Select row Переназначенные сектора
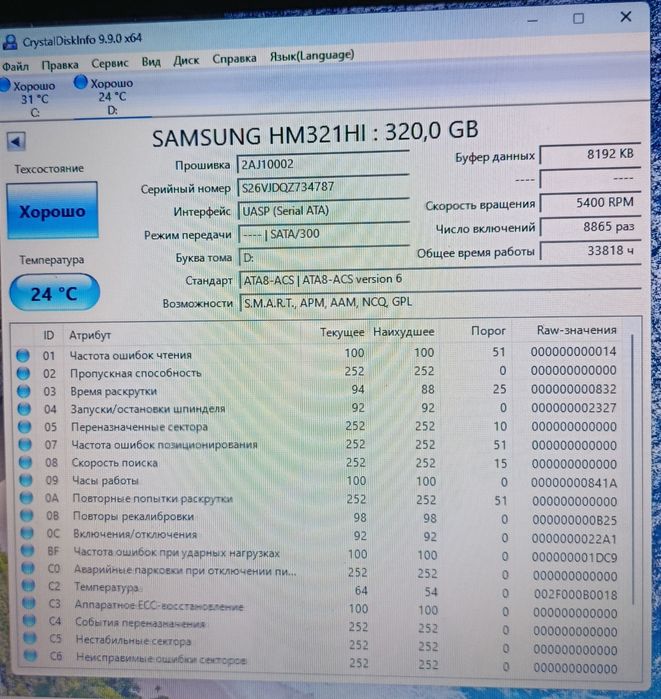The width and height of the screenshot is (661, 699). [317, 427]
